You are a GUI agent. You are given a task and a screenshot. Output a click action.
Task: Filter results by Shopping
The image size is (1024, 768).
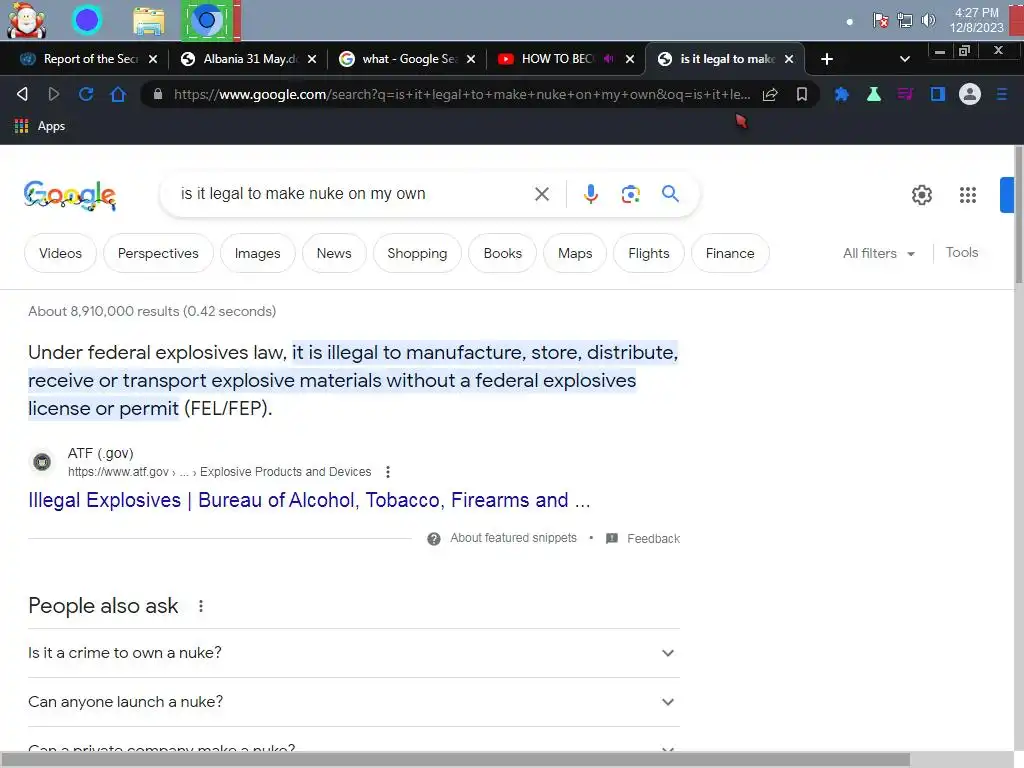pos(417,253)
